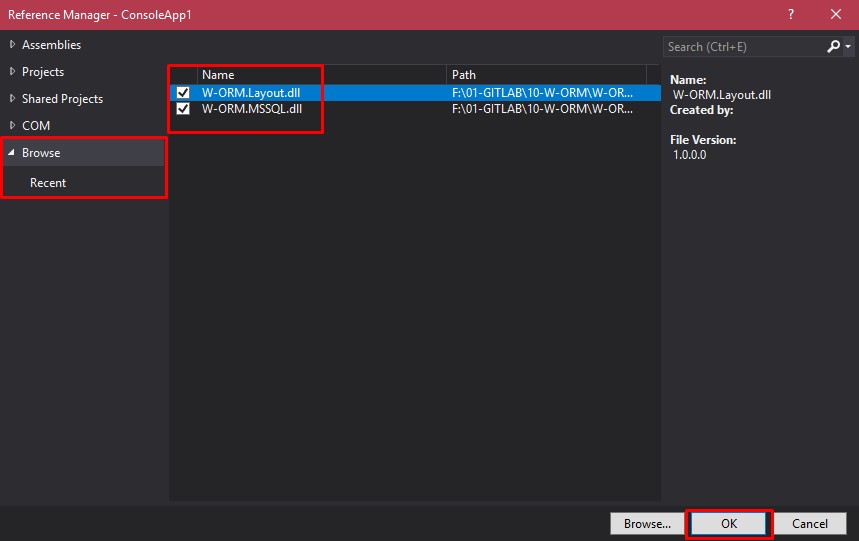Toggle the header select-all checkbox
The image size is (859, 541).
click(x=183, y=75)
